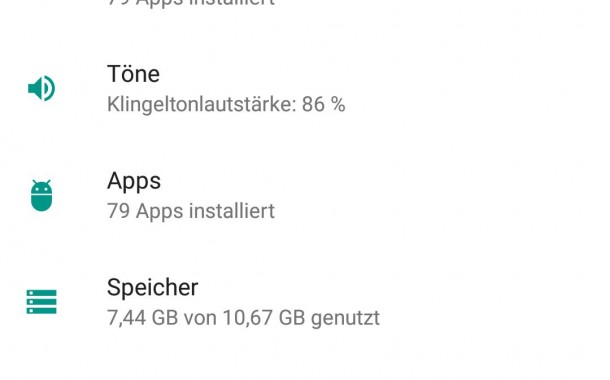Click the 7,44 GB used storage figure
This screenshot has width=610, height=380.
pyautogui.click(x=142, y=318)
